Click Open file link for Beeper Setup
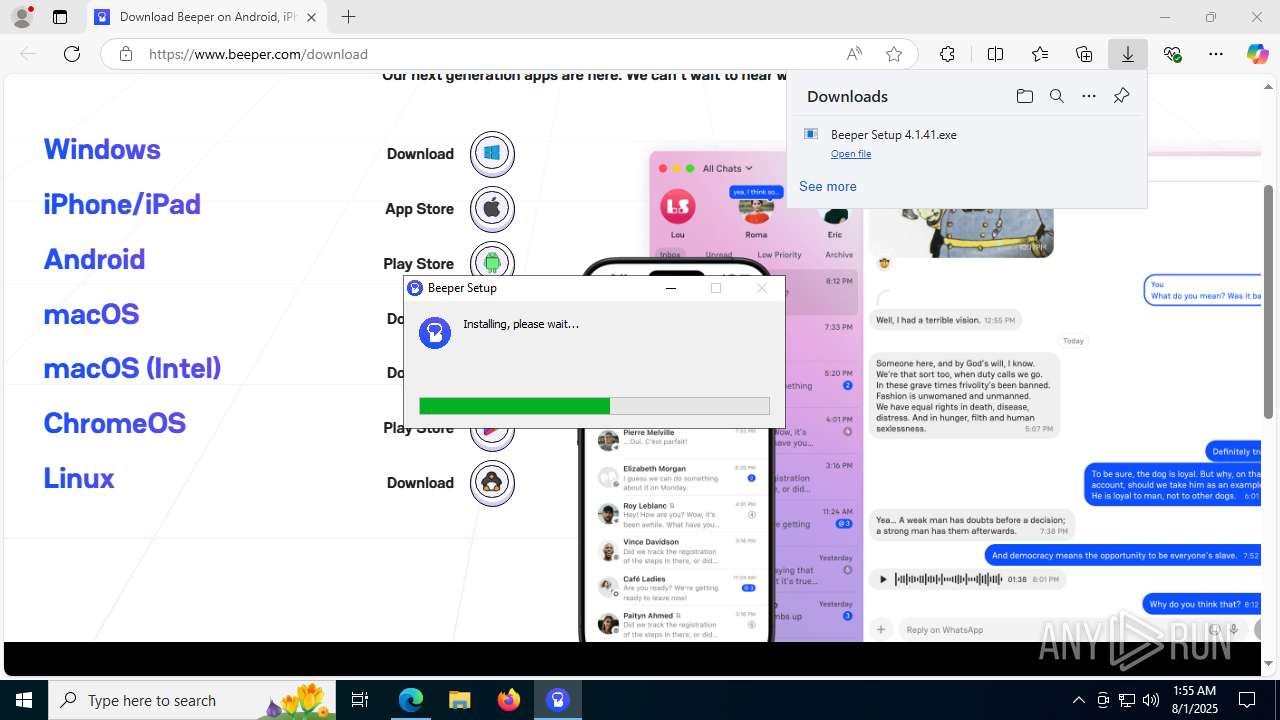 pyautogui.click(x=851, y=154)
